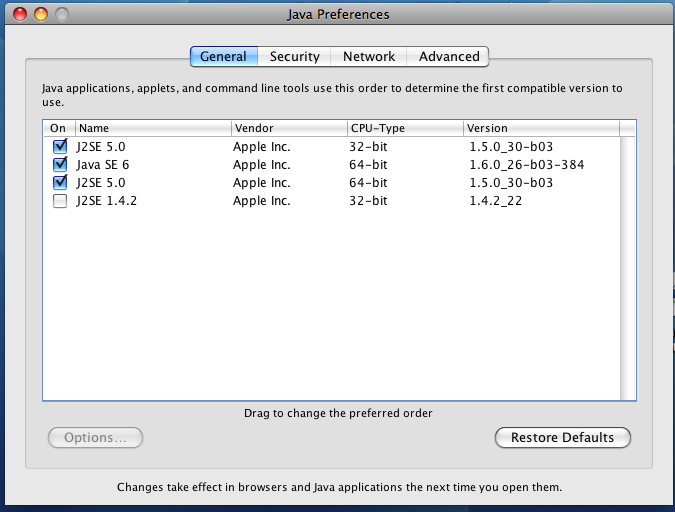Click the vertical scrollbar in the list

(x=628, y=270)
